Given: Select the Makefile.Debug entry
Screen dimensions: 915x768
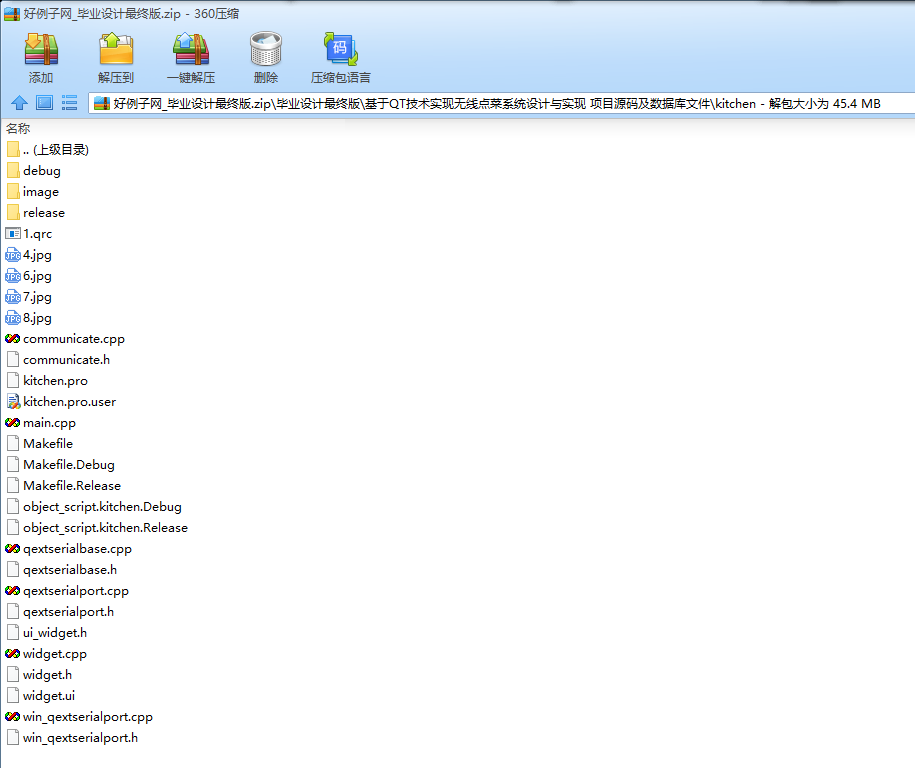Looking at the screenshot, I should coord(61,465).
